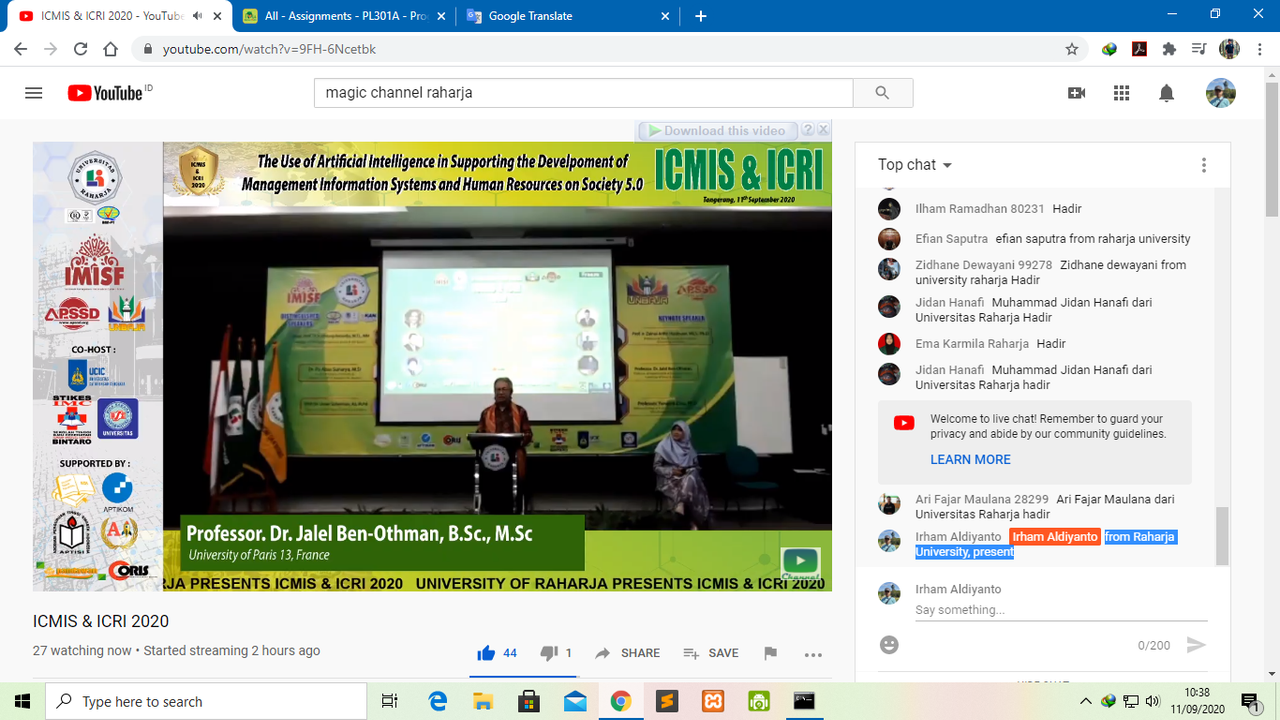This screenshot has height=720, width=1280.
Task: Expand the Top chat mode dropdown
Action: tap(915, 165)
